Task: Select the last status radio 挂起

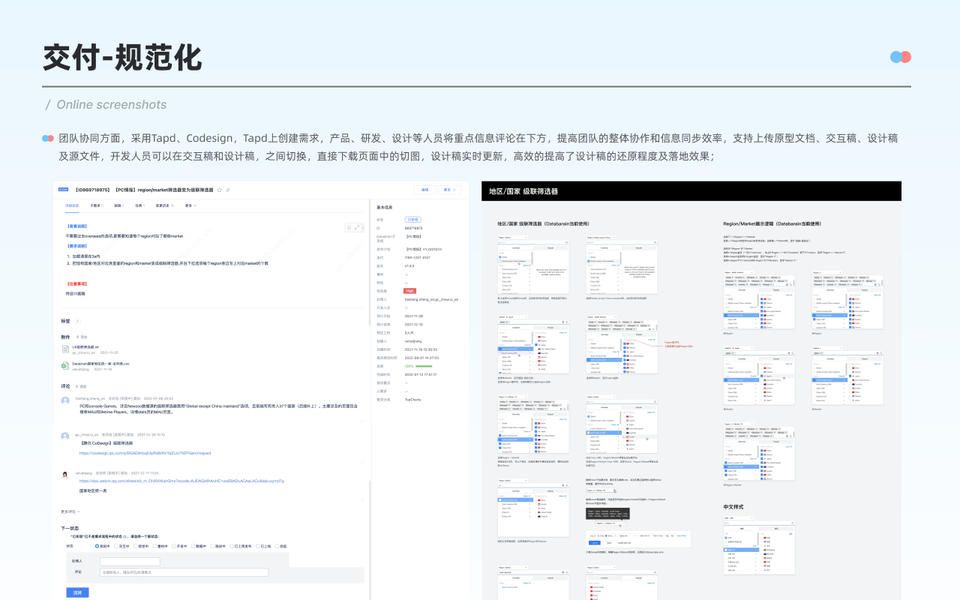Action: coord(277,546)
